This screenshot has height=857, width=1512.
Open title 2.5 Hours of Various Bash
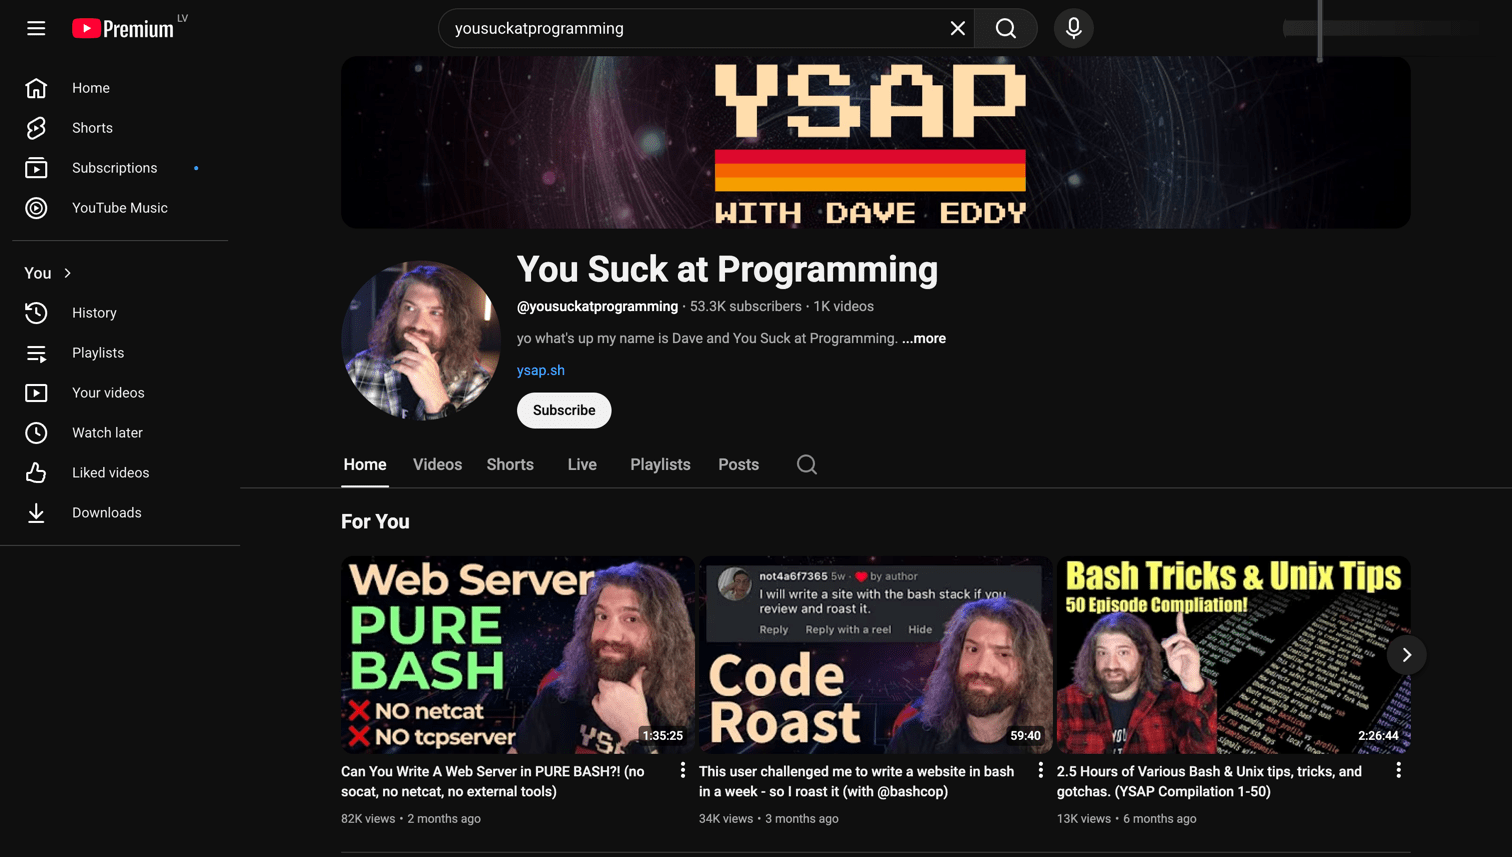tap(1209, 781)
